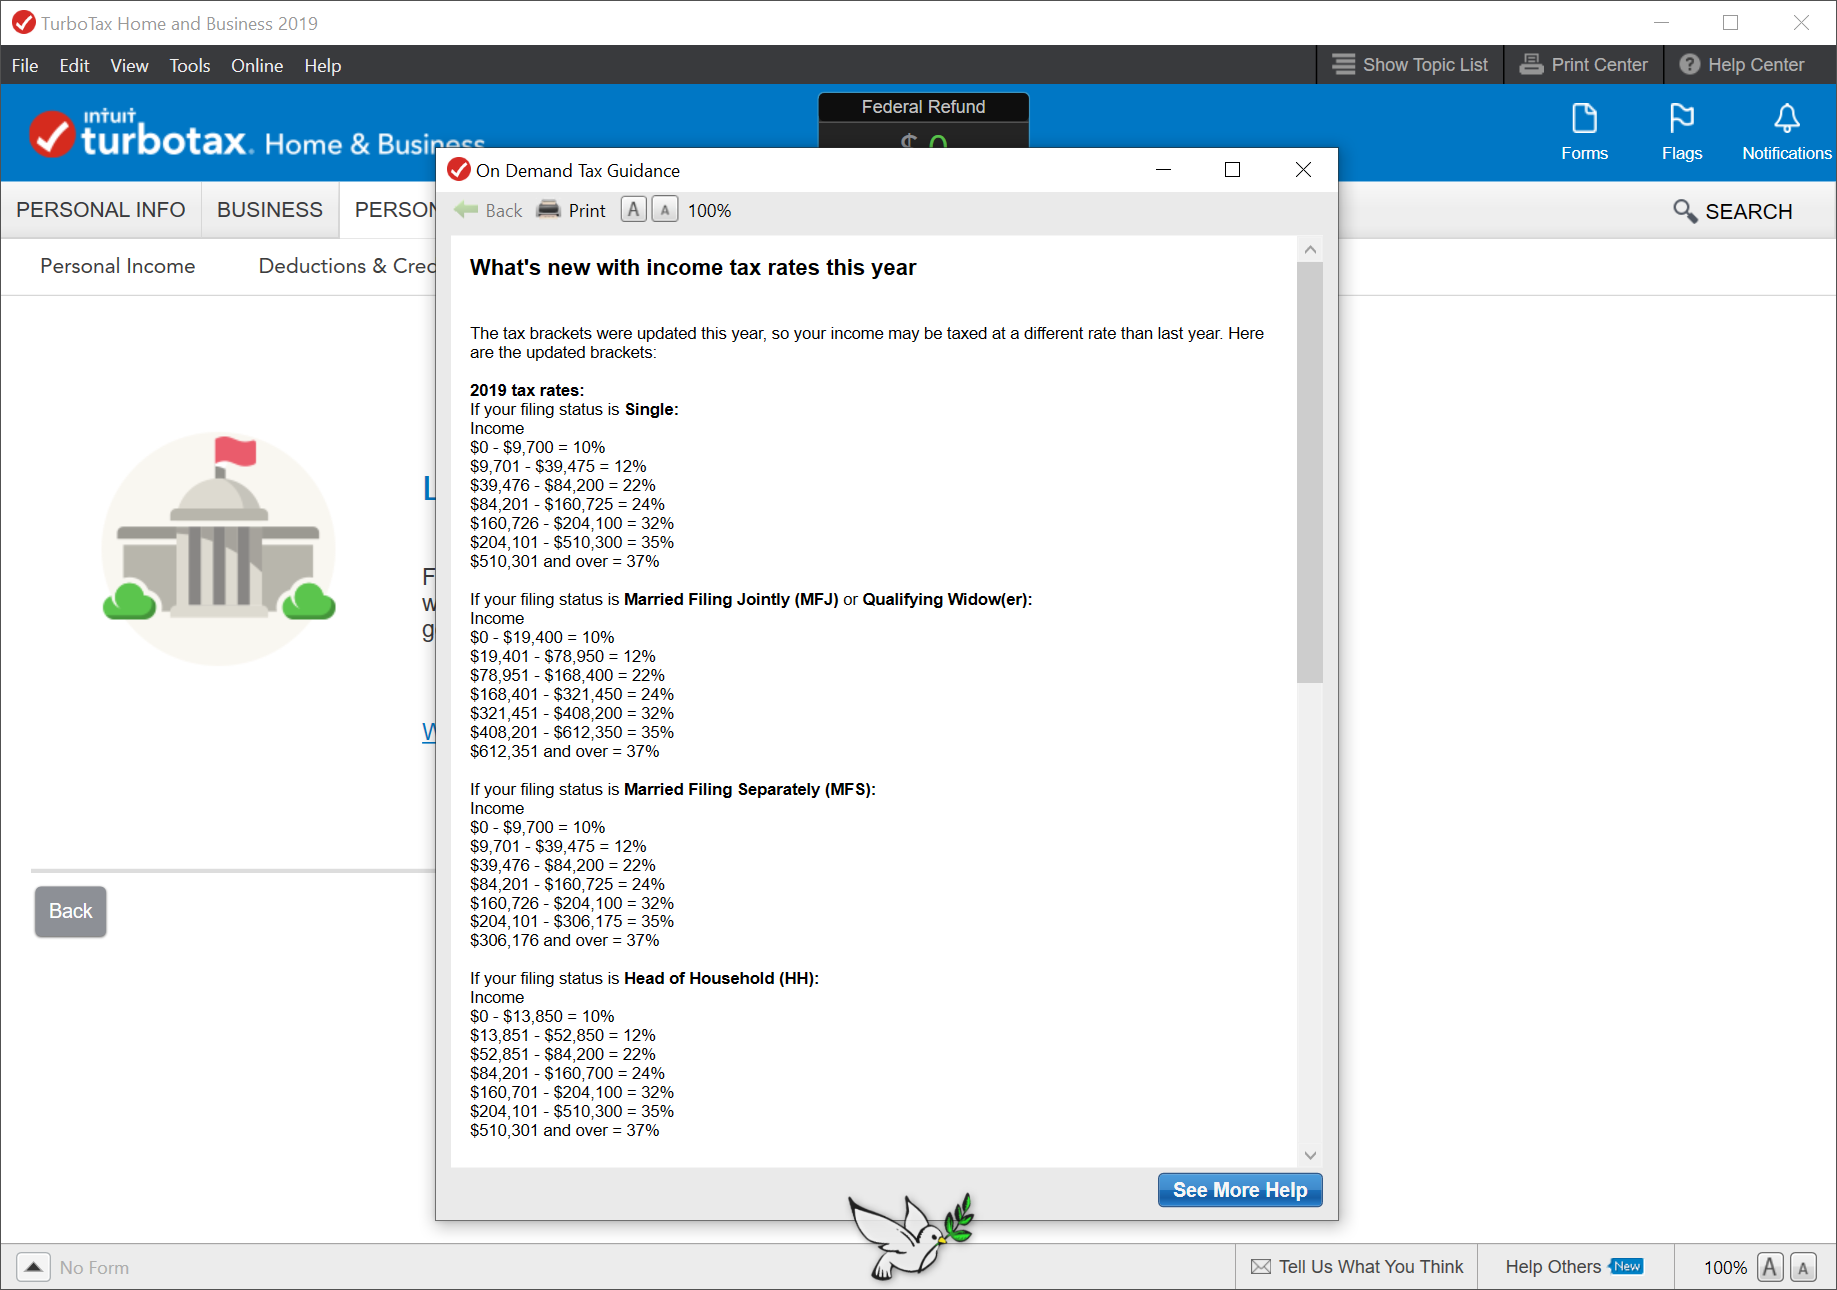Increase text size in guidance toolbar

[x=633, y=210]
